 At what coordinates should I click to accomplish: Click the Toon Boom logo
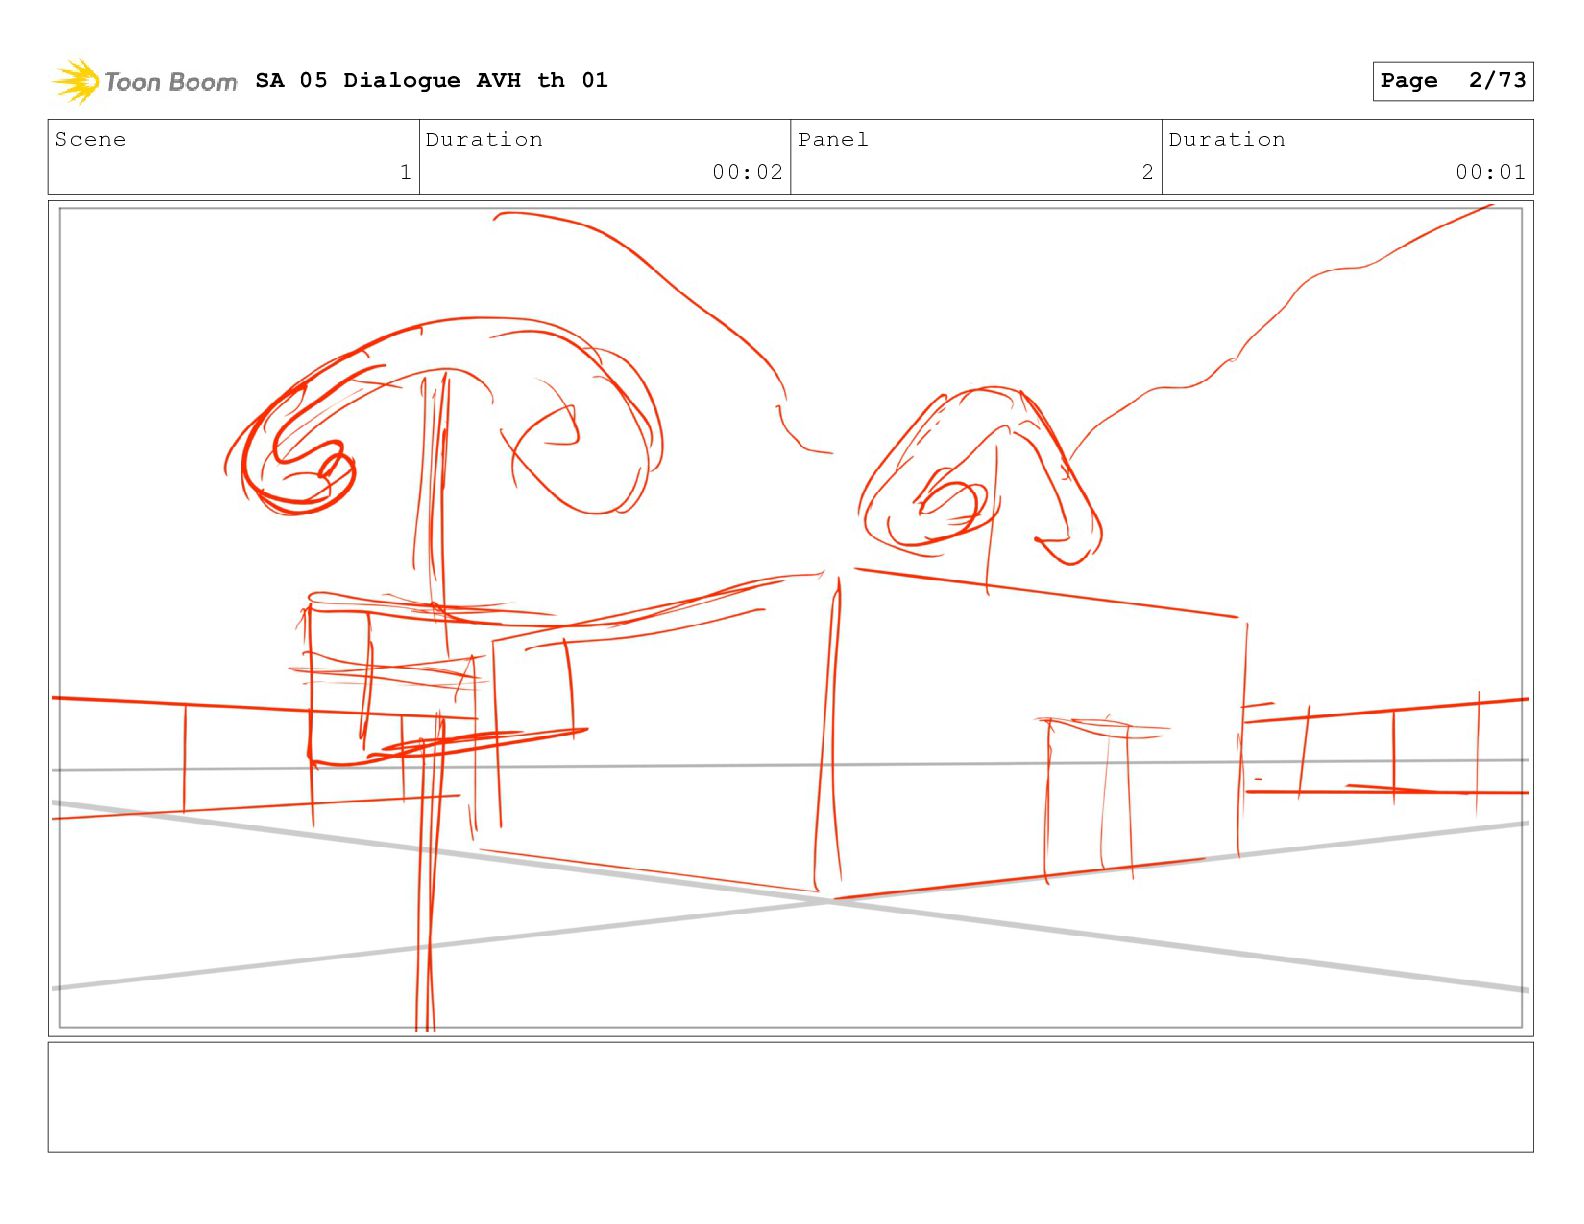click(145, 81)
